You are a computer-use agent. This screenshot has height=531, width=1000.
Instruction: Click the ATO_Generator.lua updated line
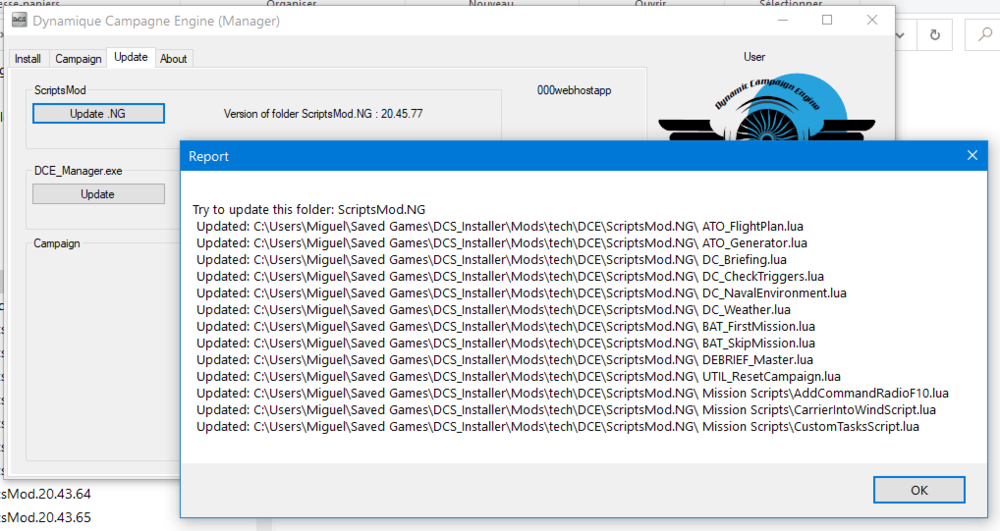[x=501, y=243]
